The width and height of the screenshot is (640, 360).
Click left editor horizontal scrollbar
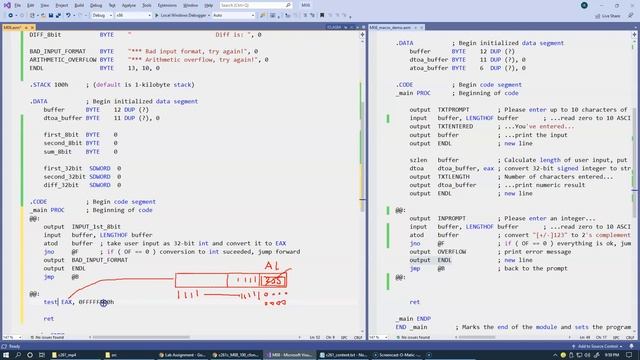[x=141, y=338]
